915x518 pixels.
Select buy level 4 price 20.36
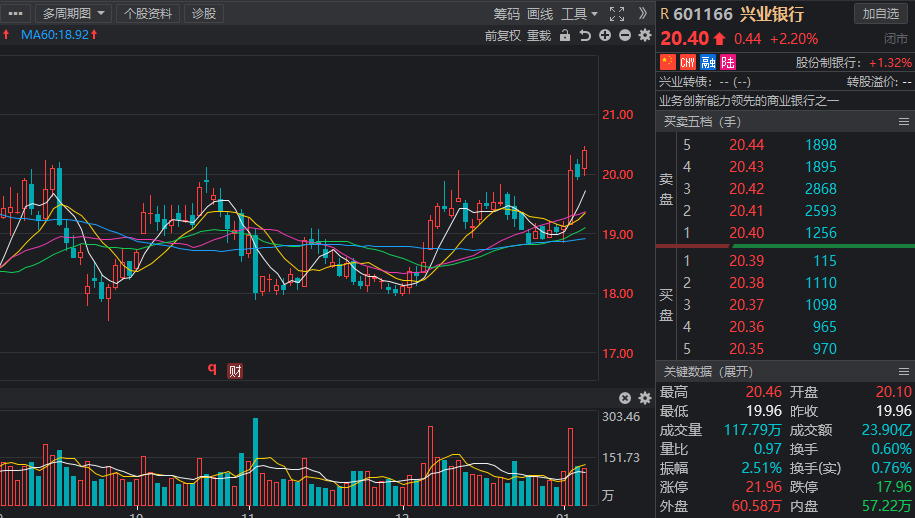coord(746,327)
